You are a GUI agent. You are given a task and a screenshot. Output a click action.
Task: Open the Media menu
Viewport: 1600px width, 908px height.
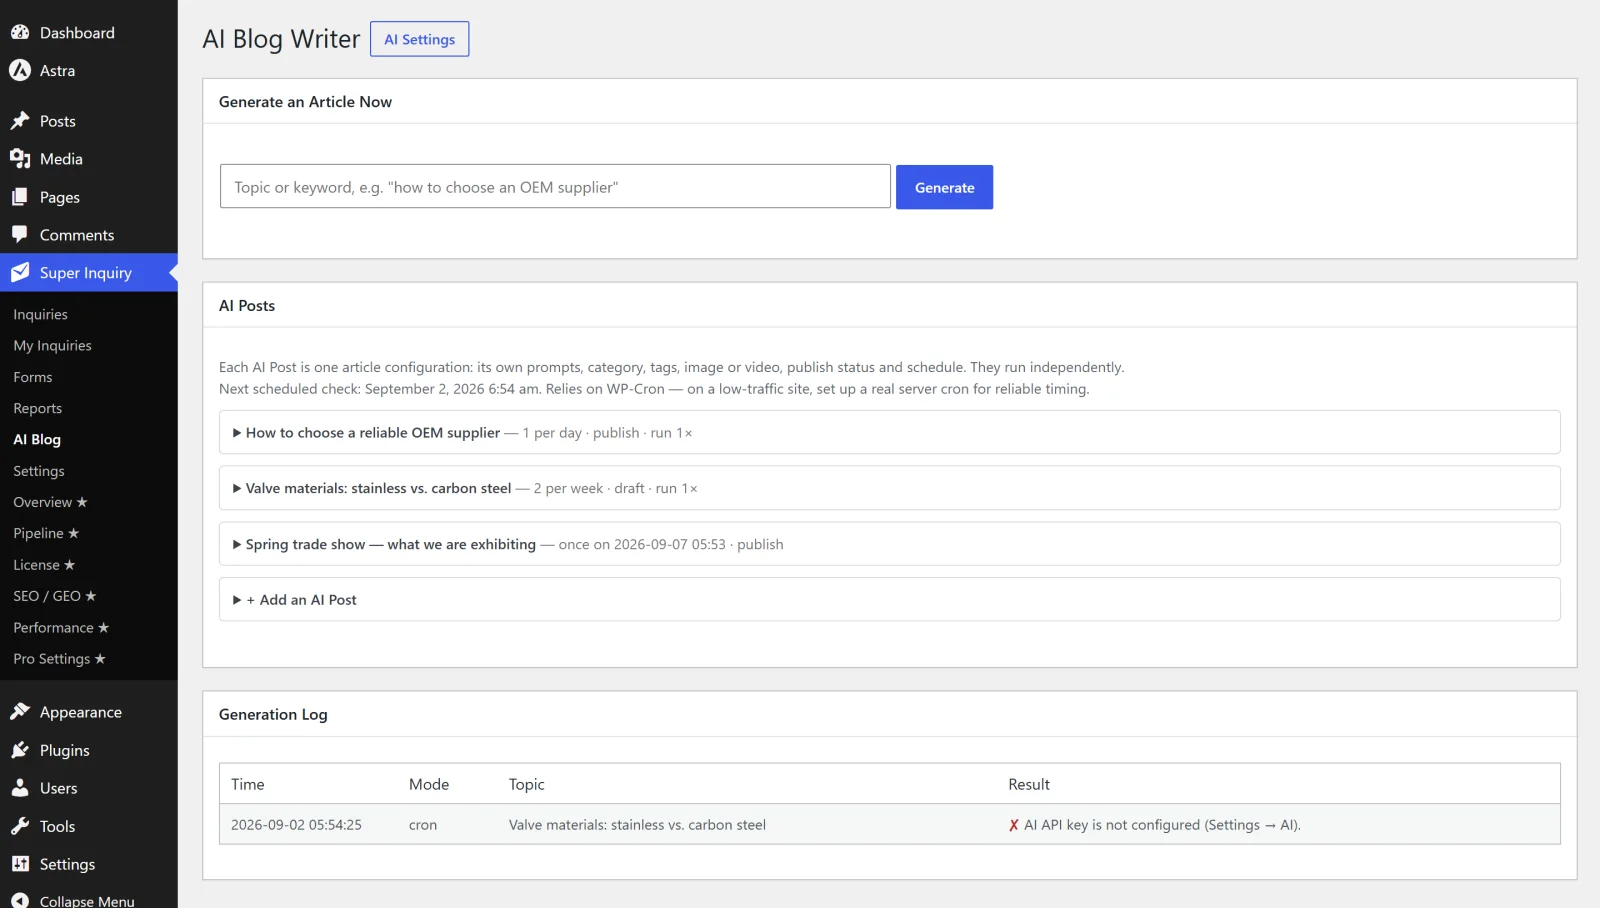pyautogui.click(x=89, y=159)
